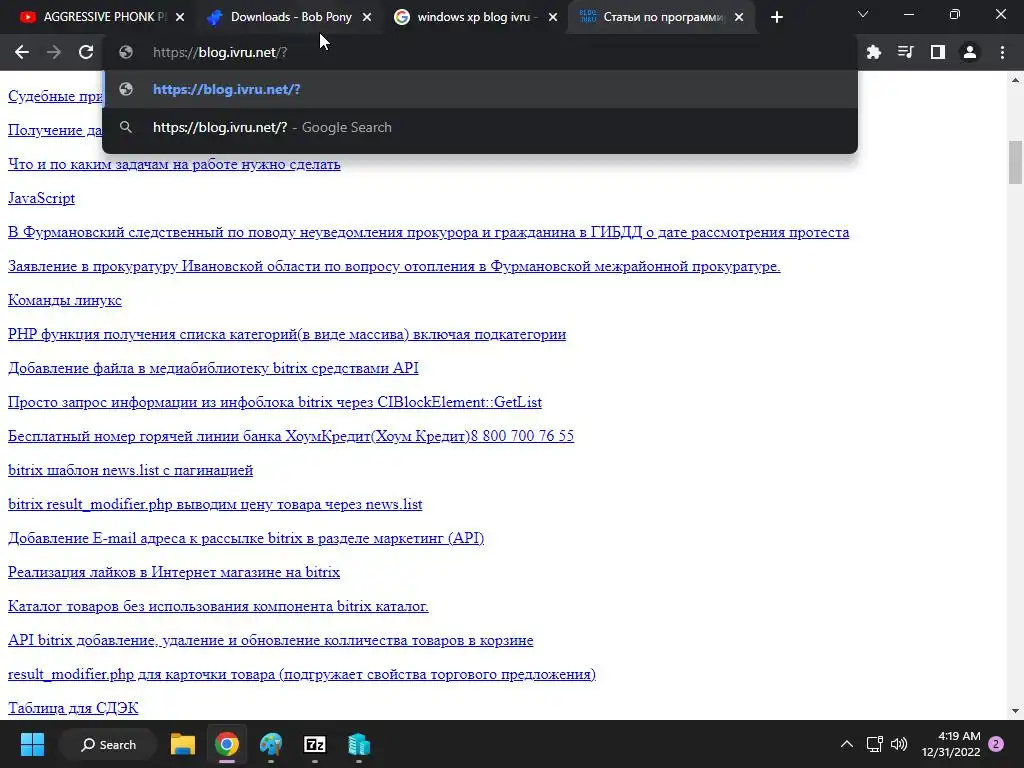Open the Paint taskbar icon

(271, 744)
